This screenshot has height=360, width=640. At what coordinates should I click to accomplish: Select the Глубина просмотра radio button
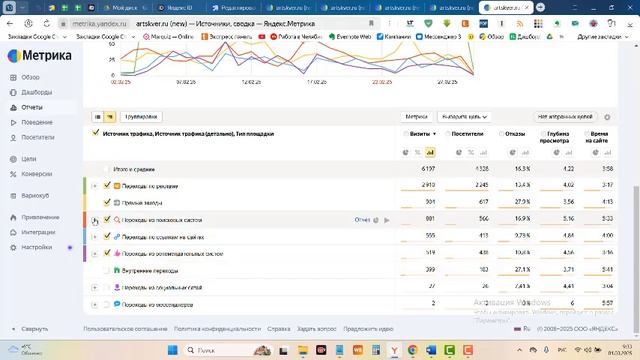click(x=543, y=134)
